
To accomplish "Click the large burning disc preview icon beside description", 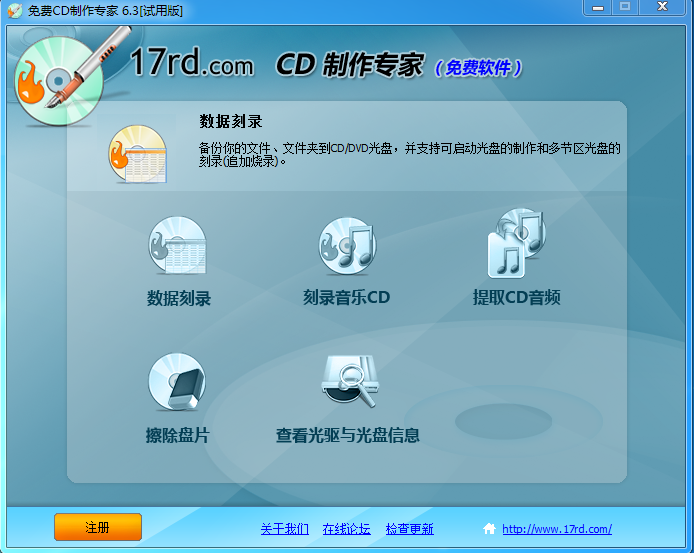I will [138, 154].
